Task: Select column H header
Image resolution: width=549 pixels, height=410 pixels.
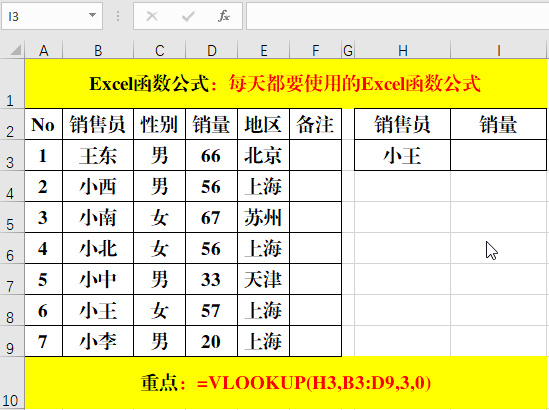Action: coord(403,51)
